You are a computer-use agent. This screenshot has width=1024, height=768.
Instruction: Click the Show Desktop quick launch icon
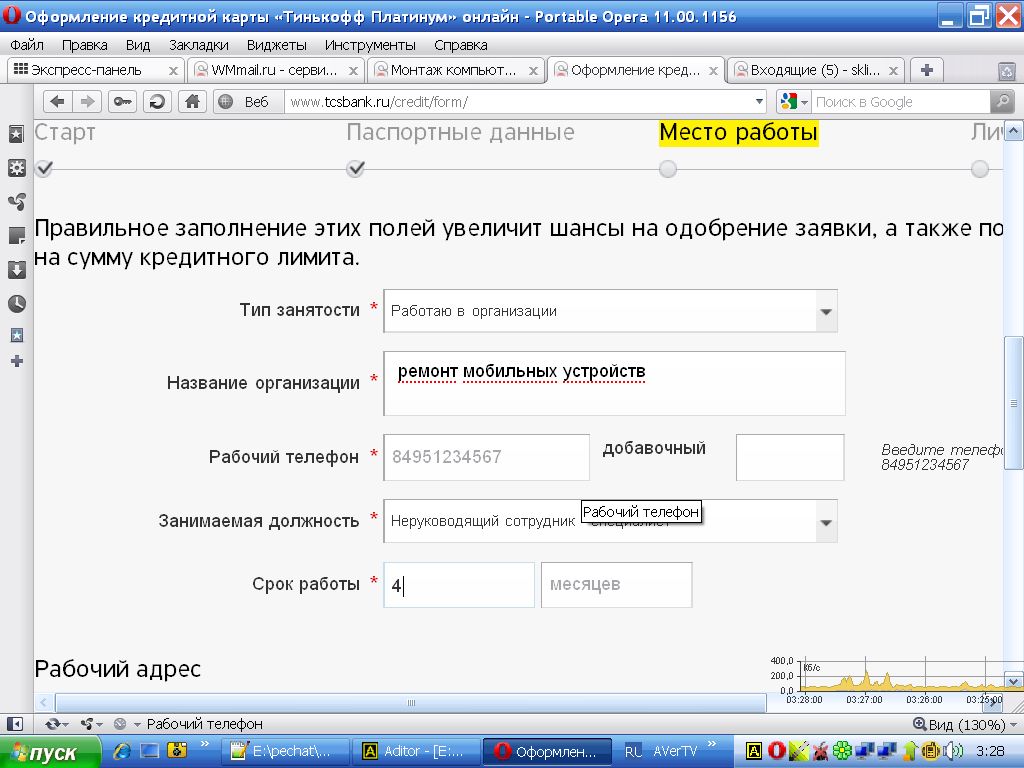150,751
